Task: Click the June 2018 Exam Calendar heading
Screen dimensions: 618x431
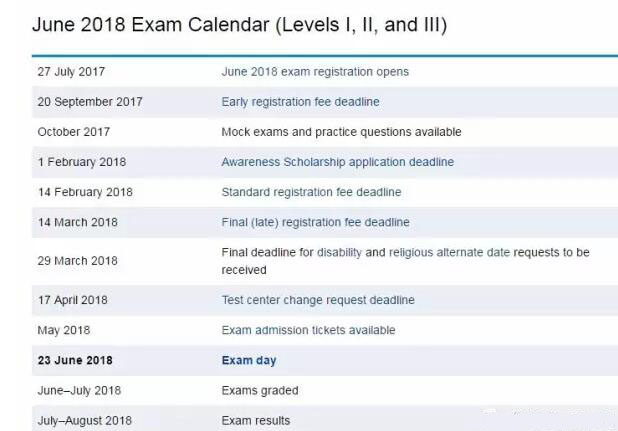Action: [x=239, y=24]
